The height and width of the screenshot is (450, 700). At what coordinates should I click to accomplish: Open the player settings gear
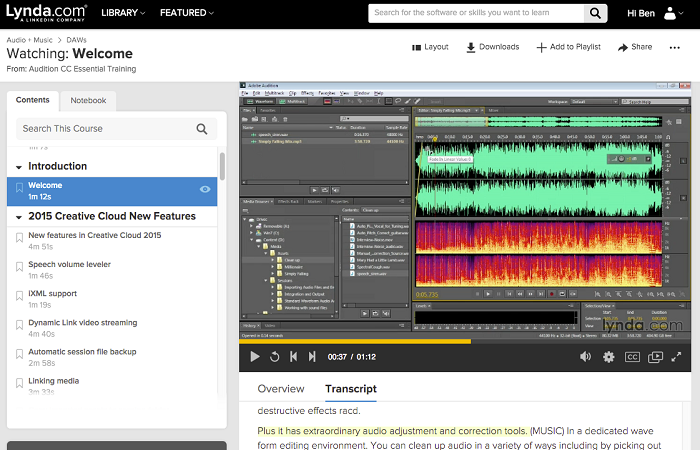pos(608,356)
